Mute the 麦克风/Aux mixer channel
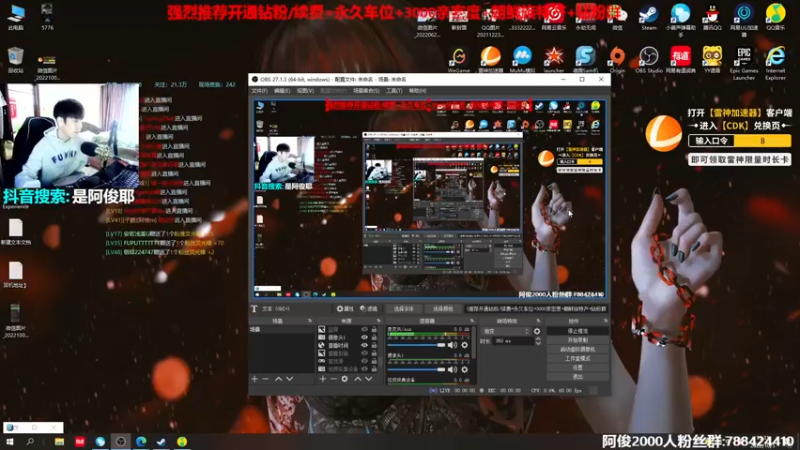800x450 pixels. tap(453, 345)
